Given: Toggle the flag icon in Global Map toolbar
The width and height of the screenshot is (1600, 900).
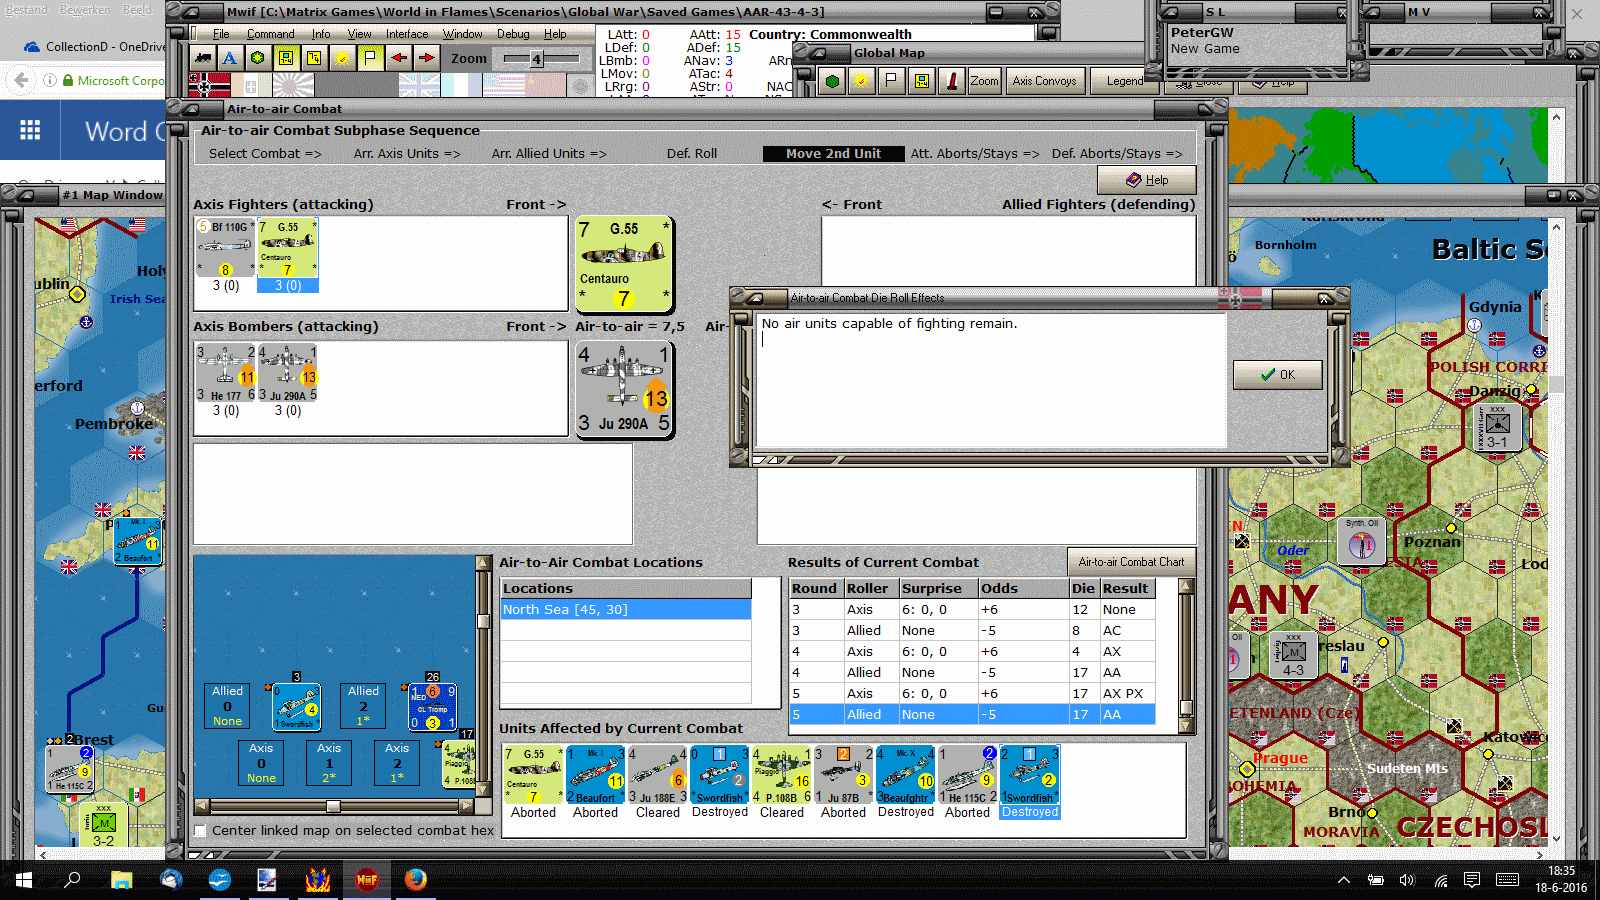Looking at the screenshot, I should tap(892, 81).
